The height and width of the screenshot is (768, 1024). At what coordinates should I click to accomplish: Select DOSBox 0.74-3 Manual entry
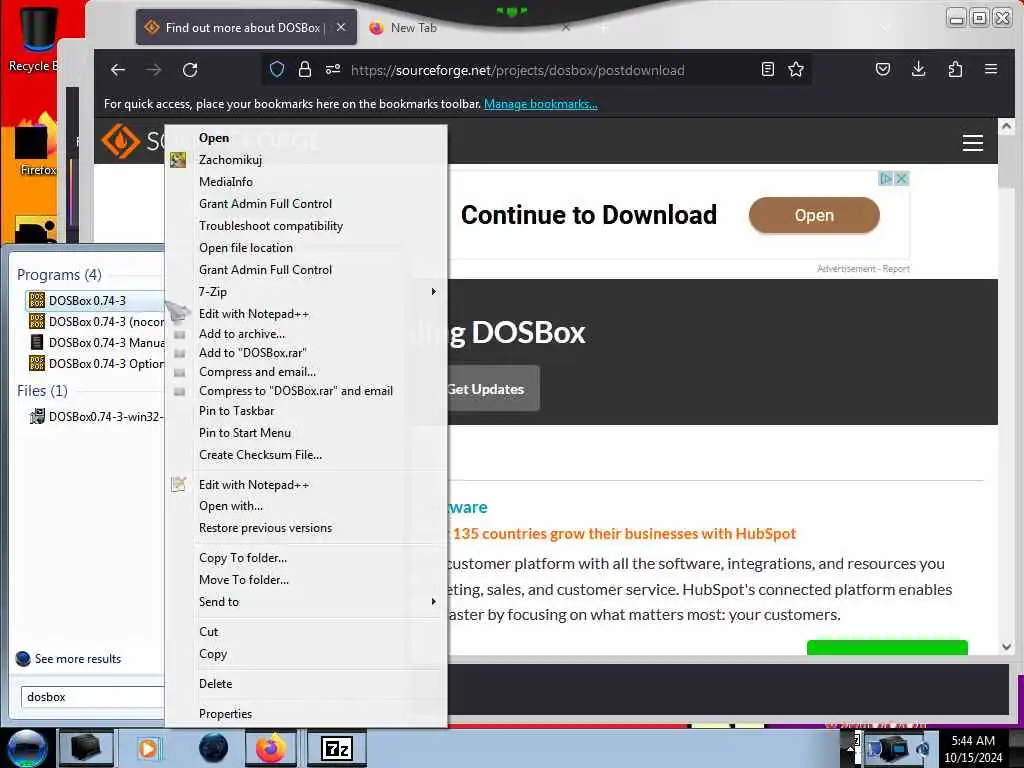(x=97, y=342)
